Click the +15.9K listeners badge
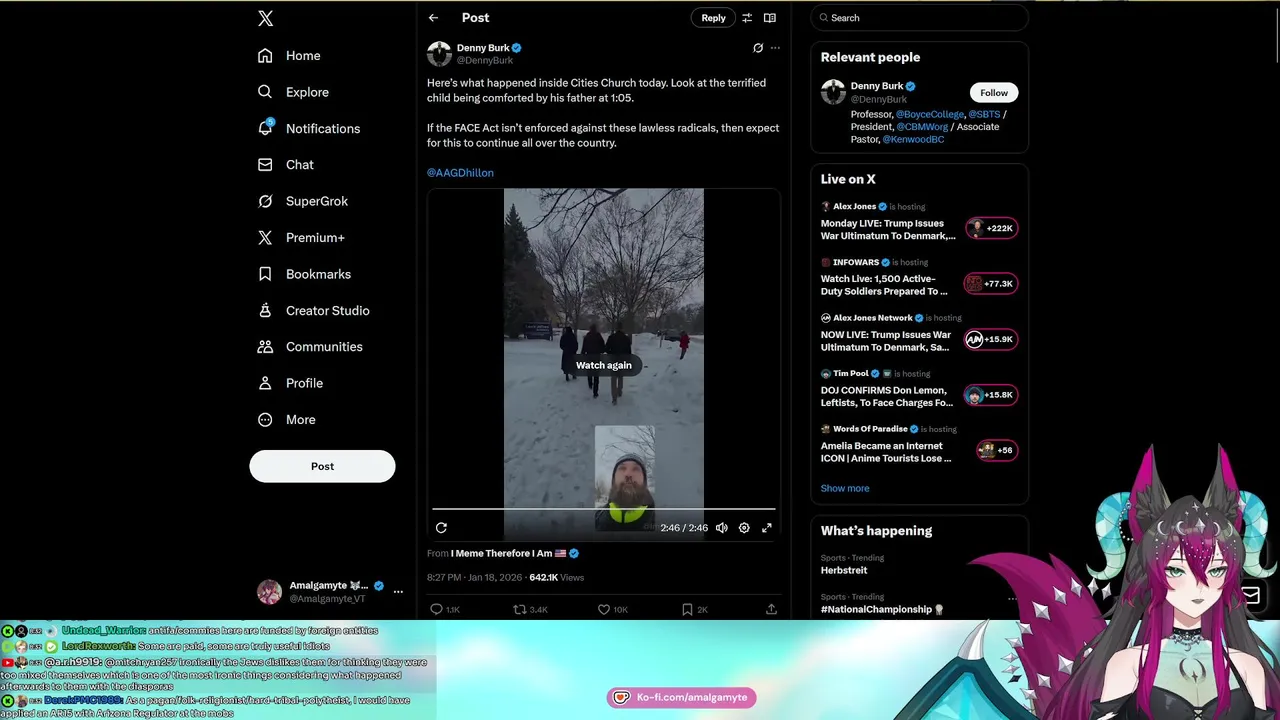1280x720 pixels. 990,340
